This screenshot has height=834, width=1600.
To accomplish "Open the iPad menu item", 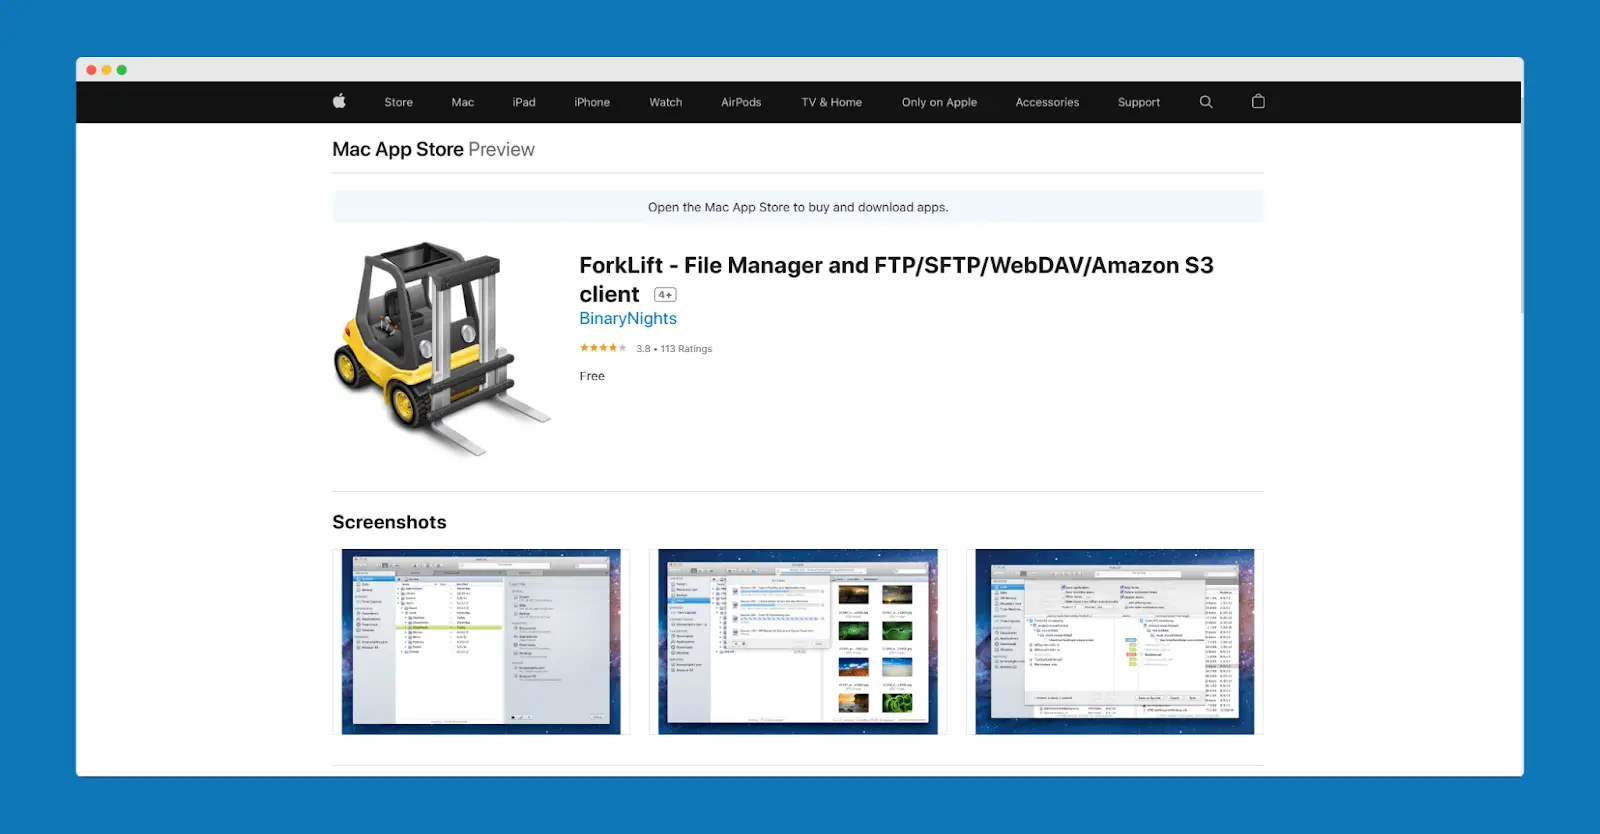I will [x=524, y=102].
